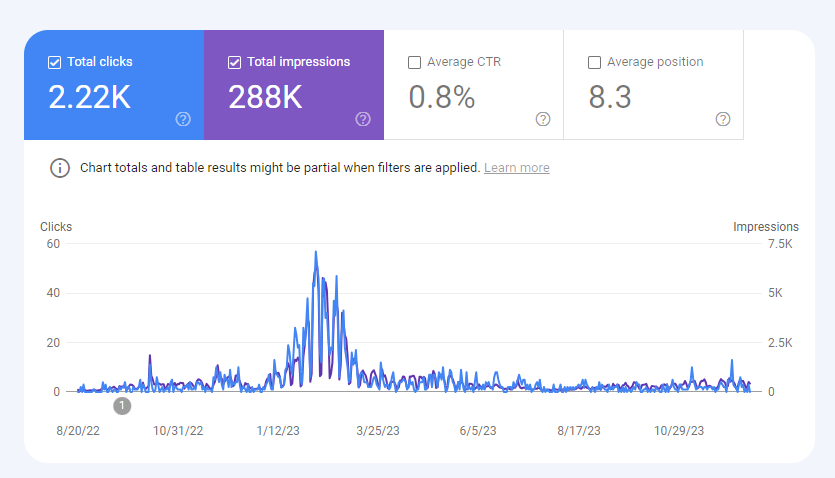Click the 8/17/23 date label
Image resolution: width=835 pixels, height=478 pixels.
point(578,431)
